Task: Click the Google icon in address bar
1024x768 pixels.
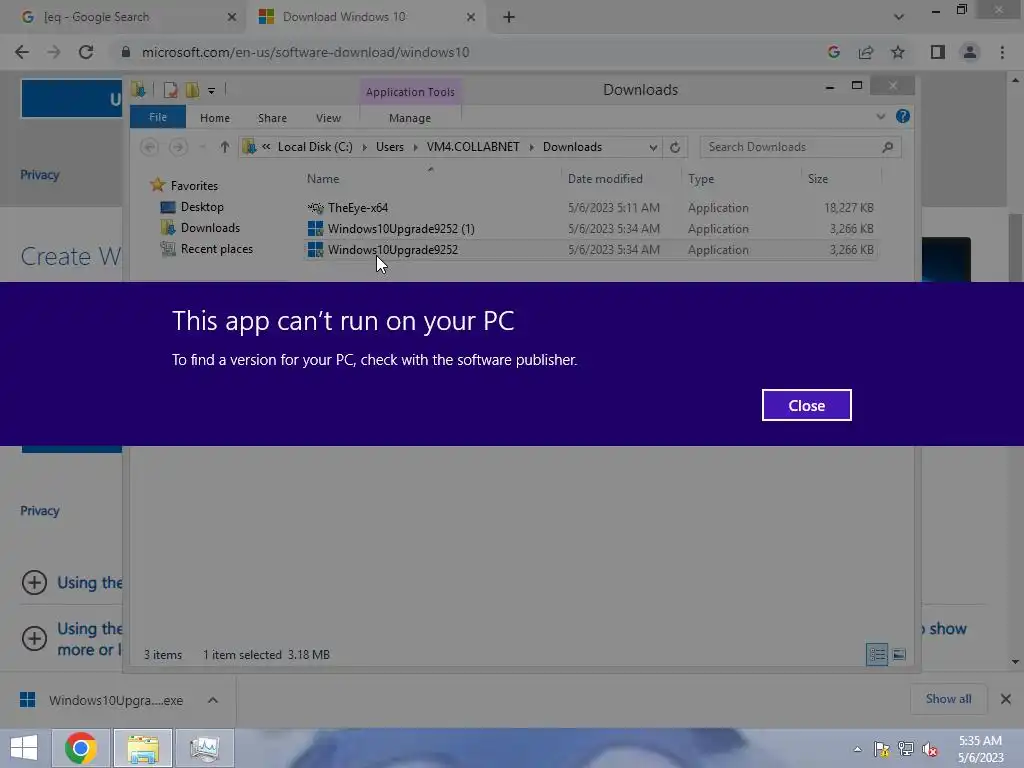Action: (x=833, y=52)
